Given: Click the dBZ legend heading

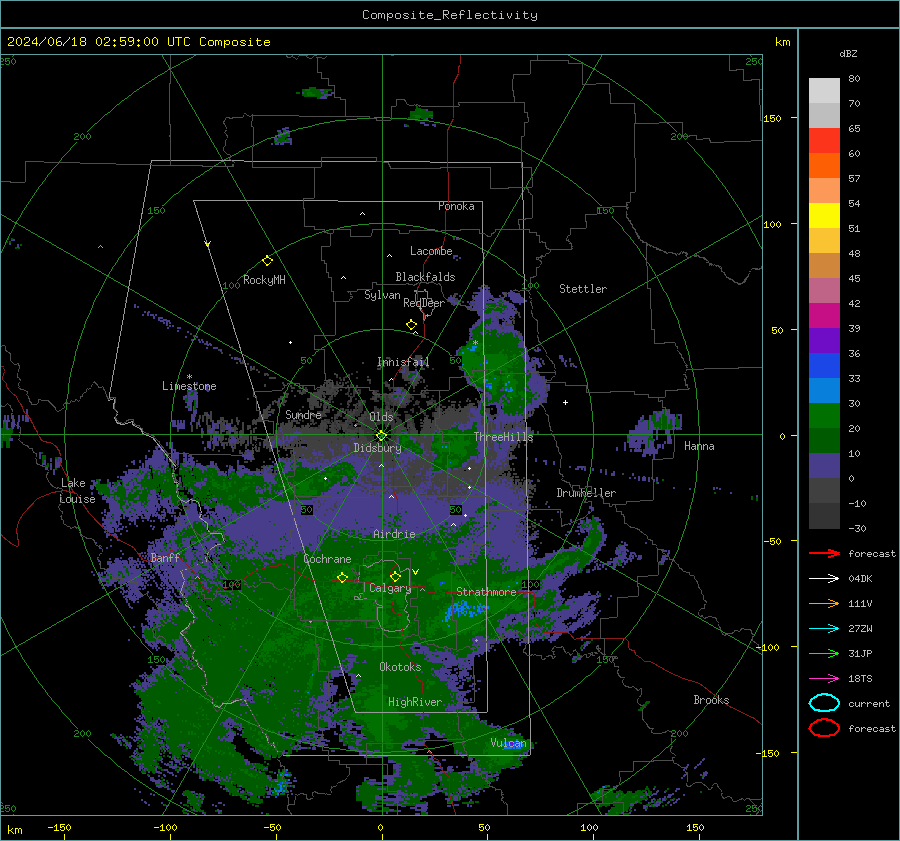Looking at the screenshot, I should pos(848,53).
